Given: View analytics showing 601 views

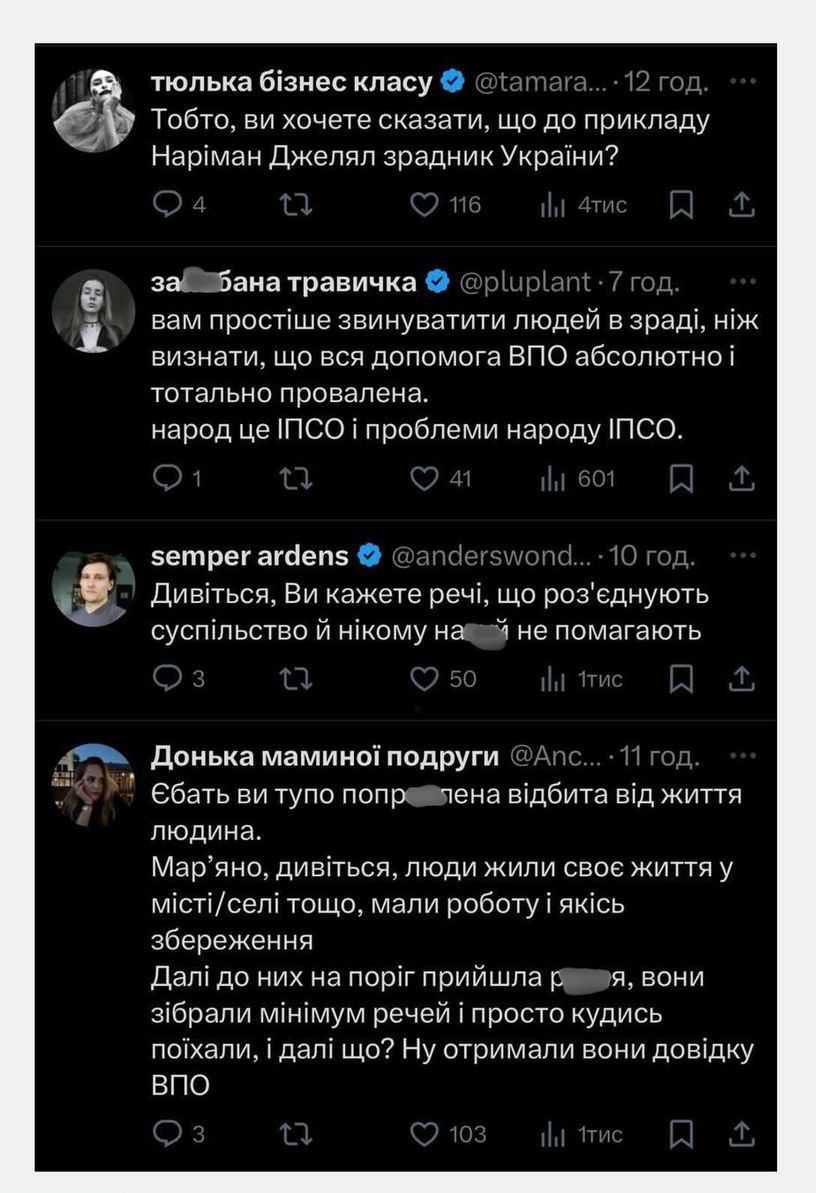Looking at the screenshot, I should pyautogui.click(x=577, y=479).
